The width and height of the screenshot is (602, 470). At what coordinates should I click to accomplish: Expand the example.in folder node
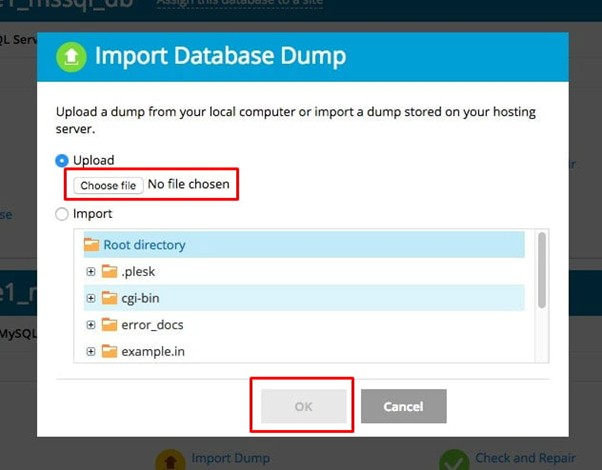click(x=91, y=352)
